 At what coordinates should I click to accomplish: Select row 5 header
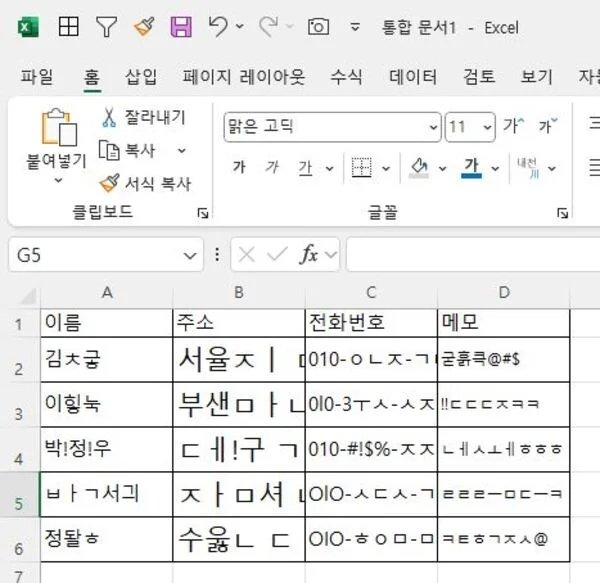(19, 495)
